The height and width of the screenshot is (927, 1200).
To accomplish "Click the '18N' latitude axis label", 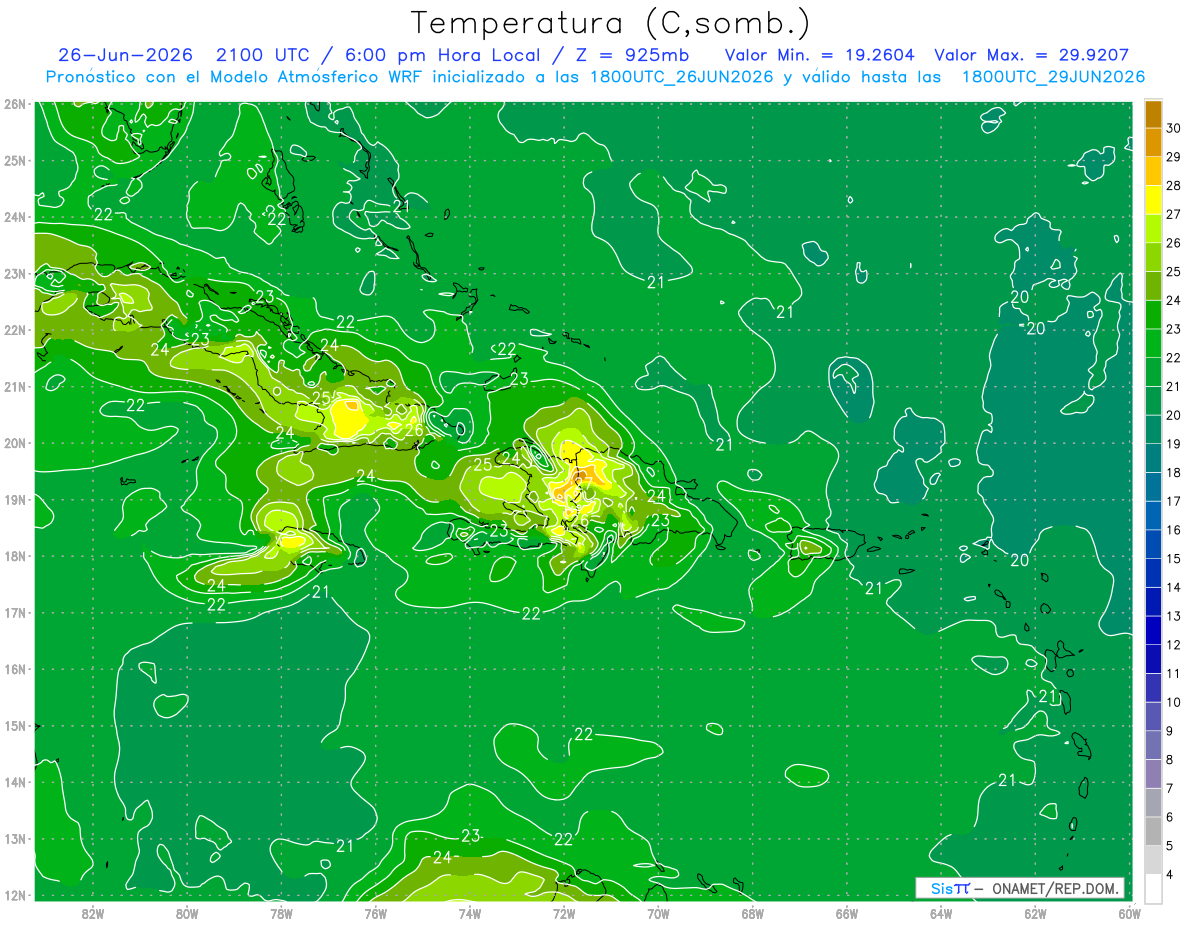I will coord(15,556).
